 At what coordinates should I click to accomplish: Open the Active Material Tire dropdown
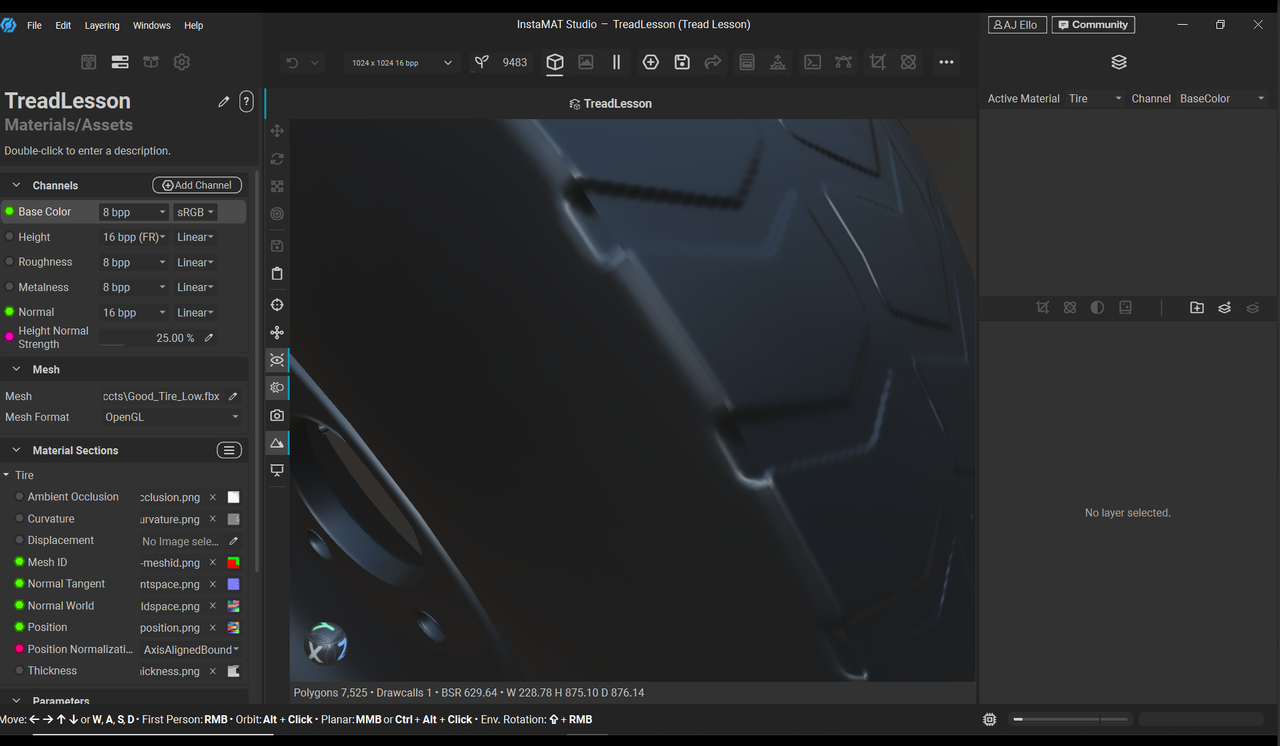tap(1095, 99)
